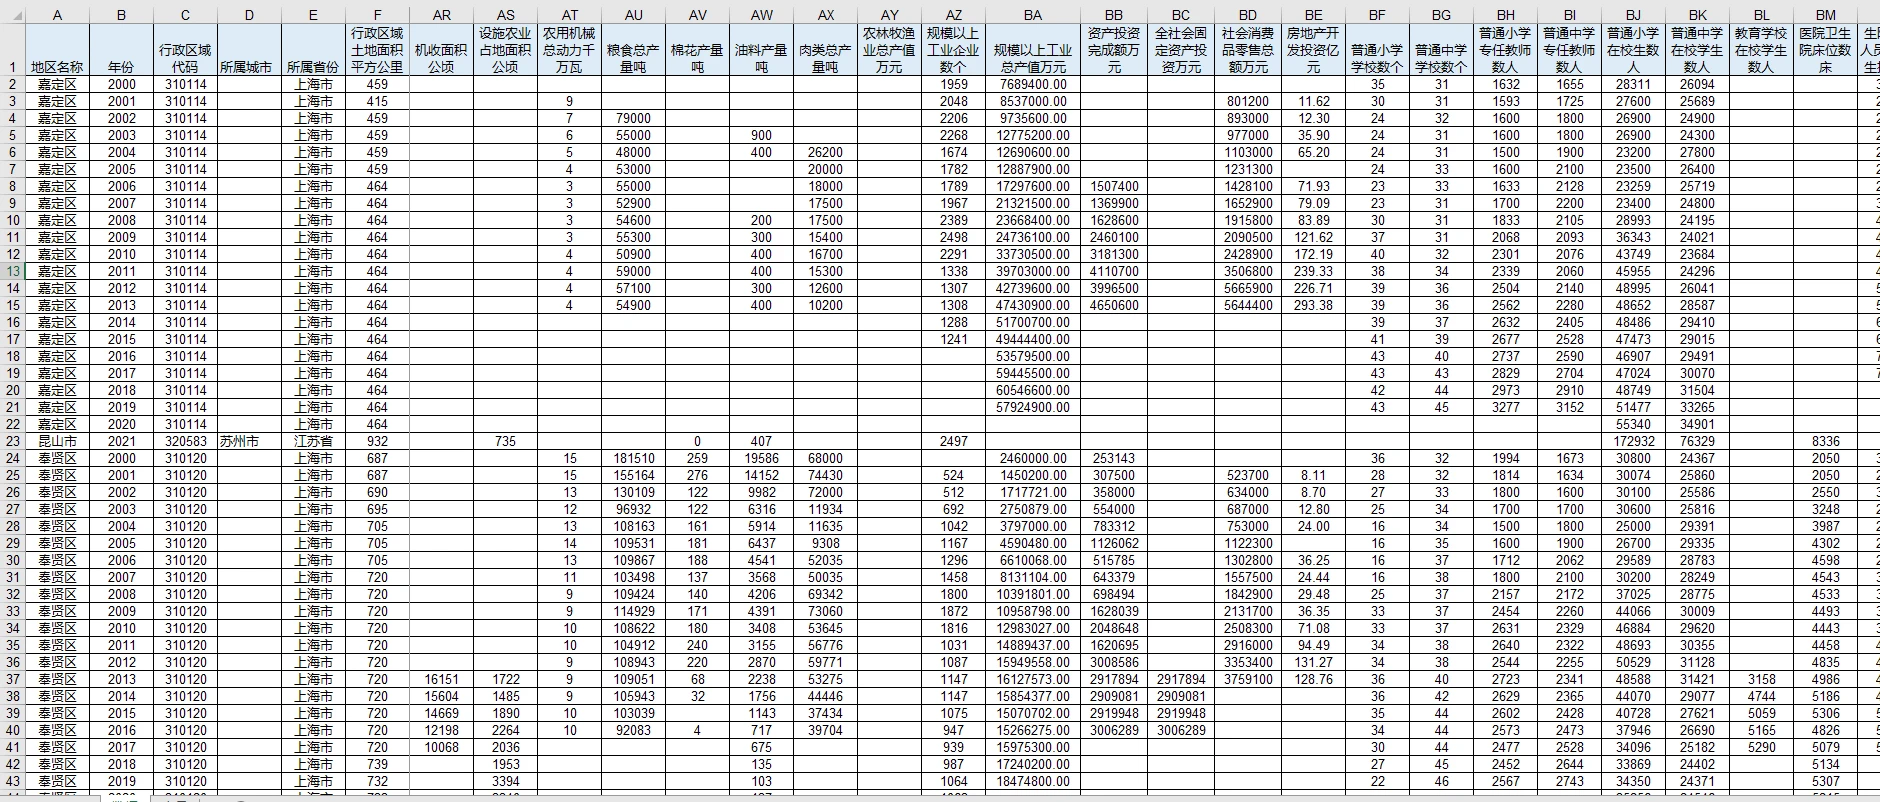The height and width of the screenshot is (802, 1880).
Task: Click the select-all corner of the sheet
Action: [12, 15]
